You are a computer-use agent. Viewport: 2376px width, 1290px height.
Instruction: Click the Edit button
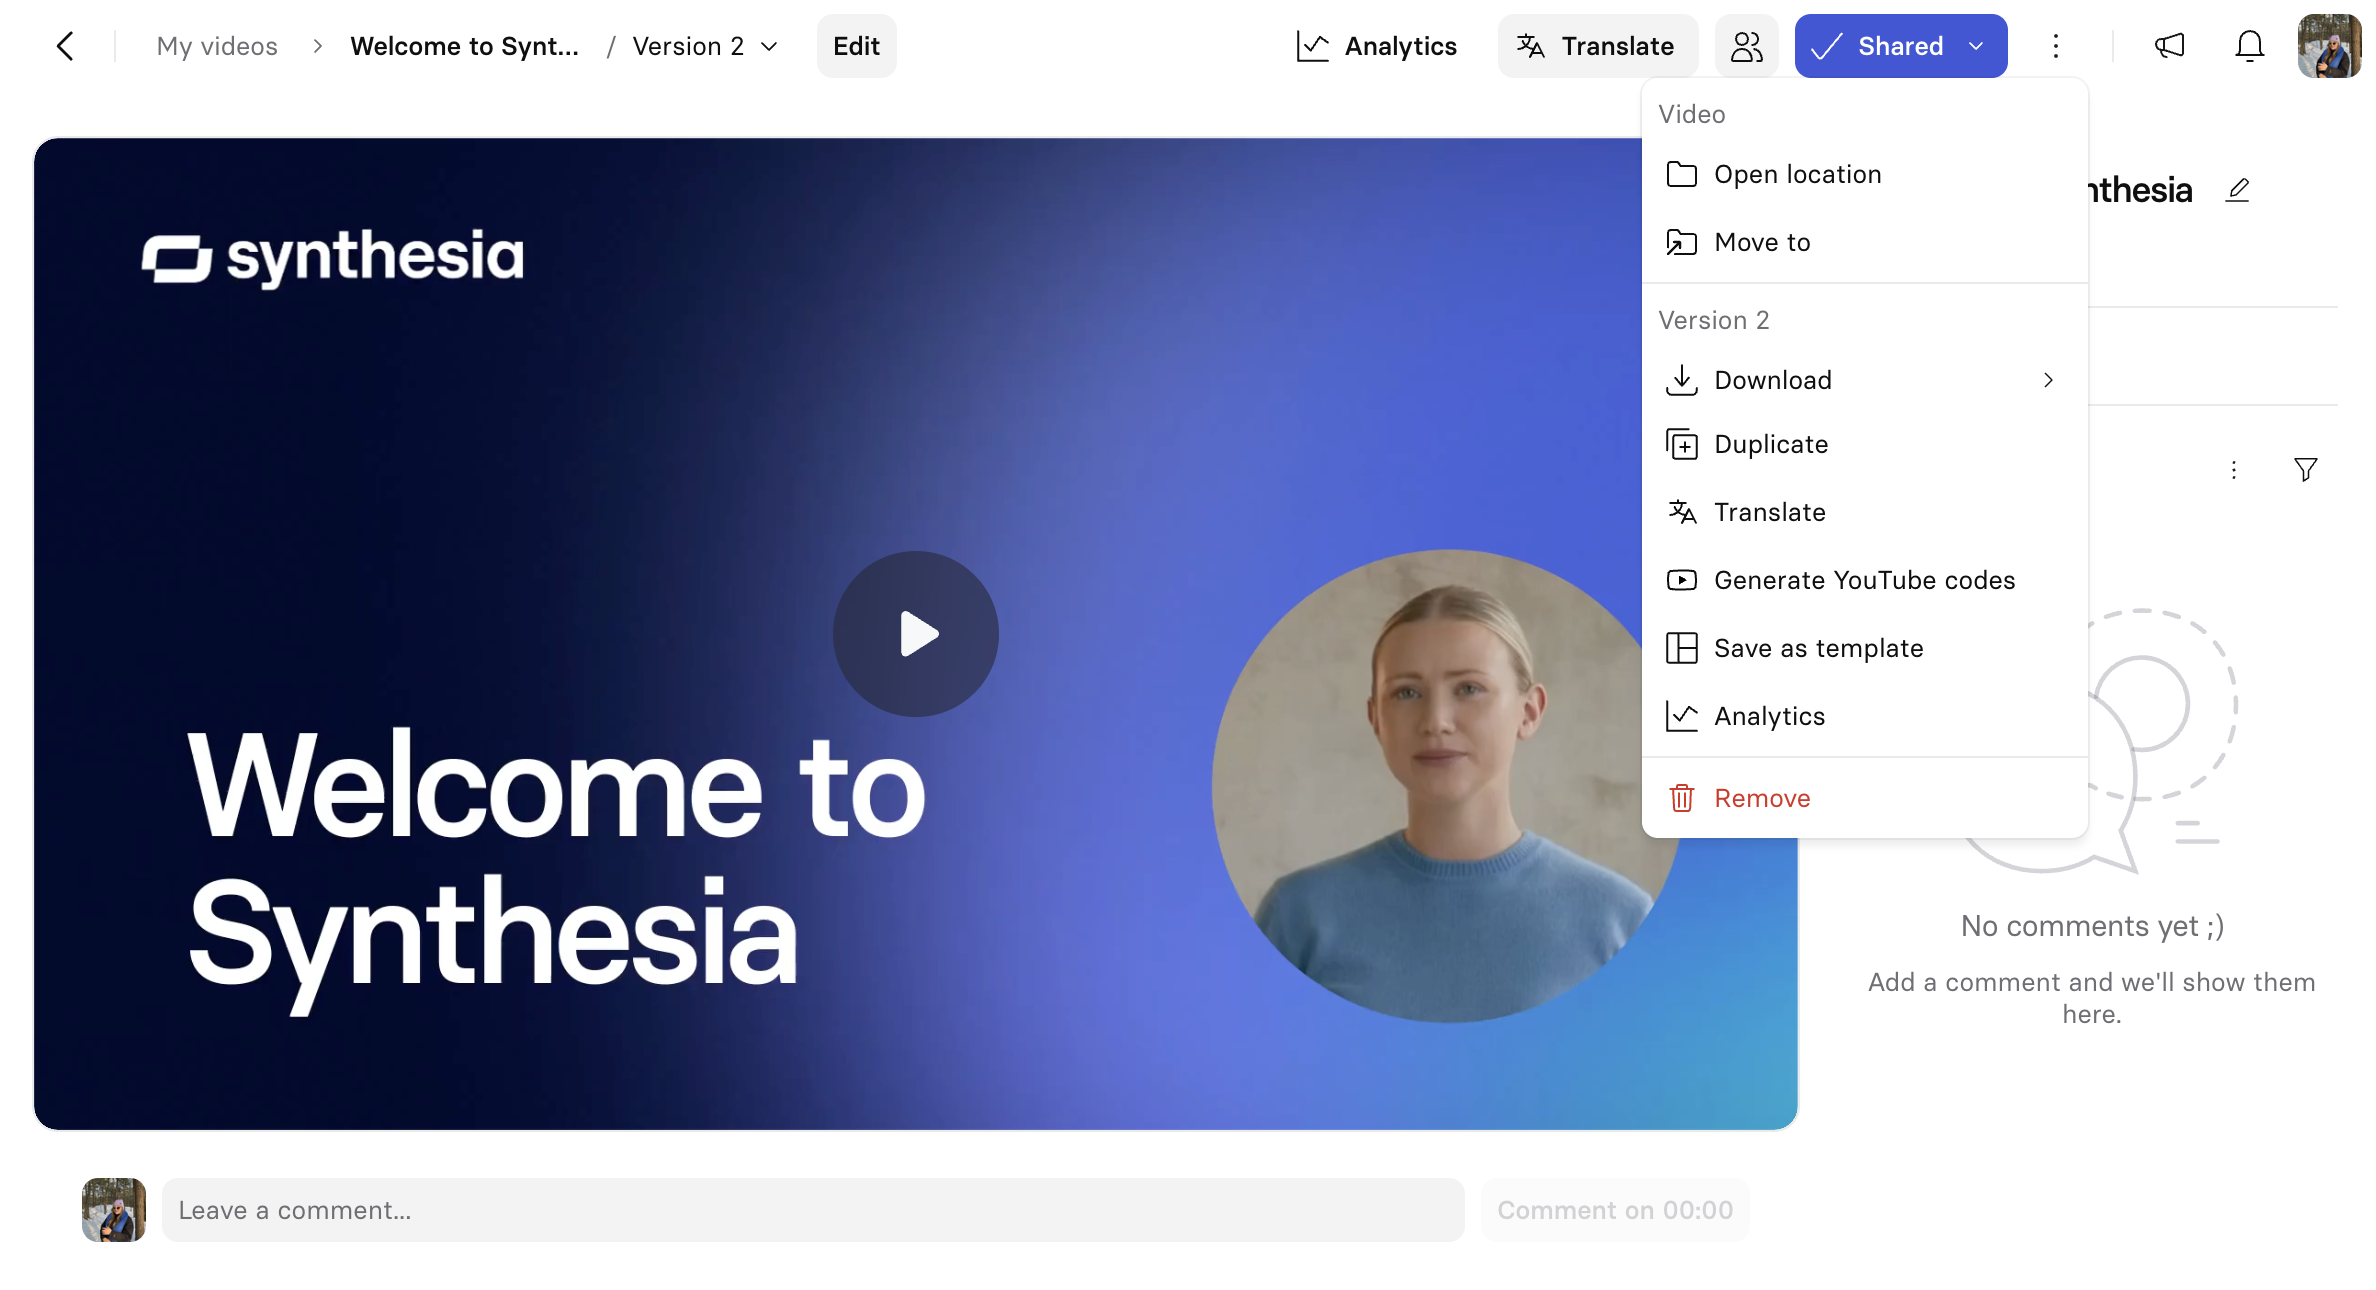856,46
